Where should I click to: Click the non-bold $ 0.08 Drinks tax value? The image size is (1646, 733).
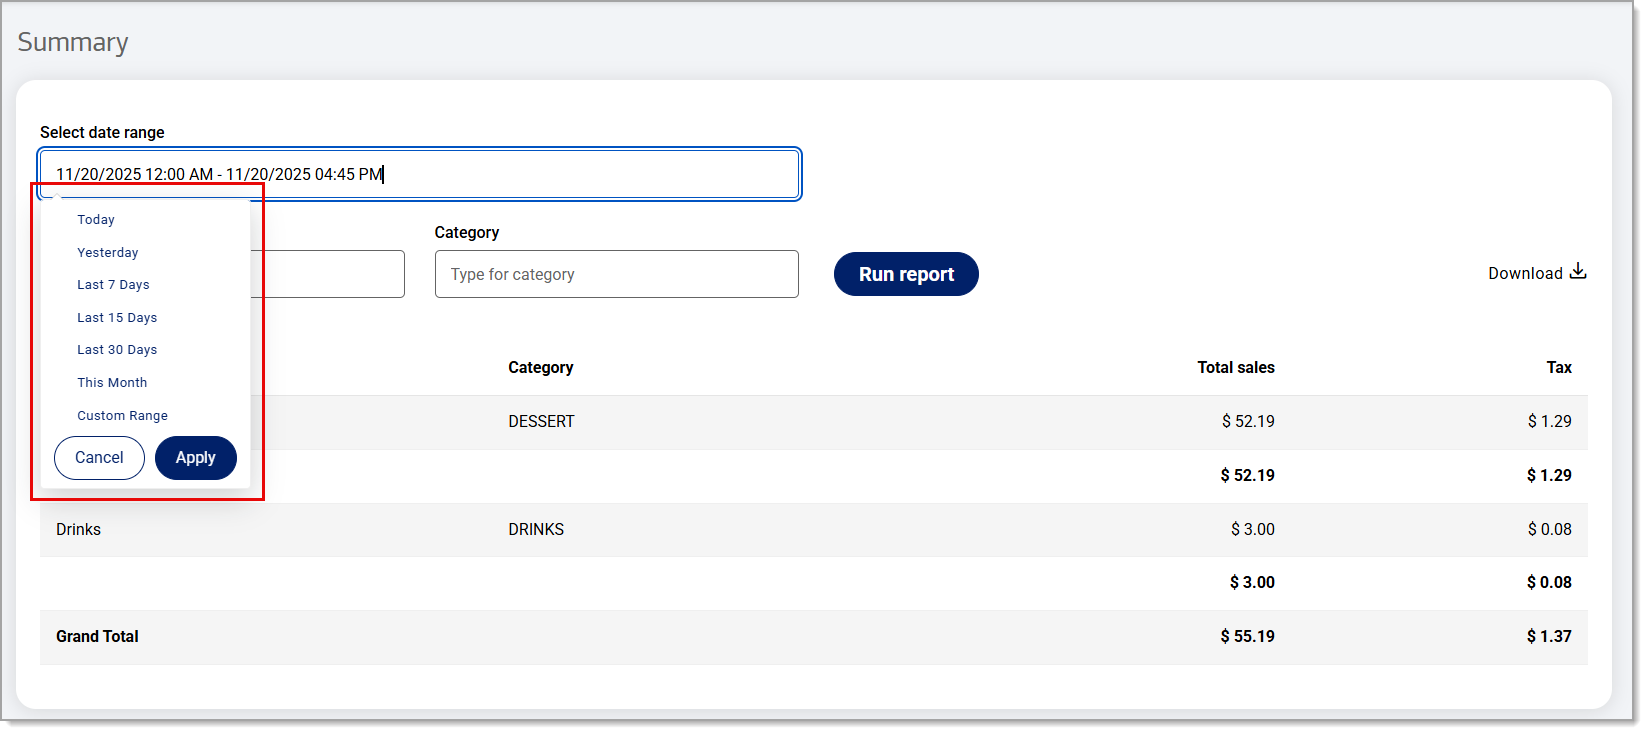pyautogui.click(x=1549, y=530)
